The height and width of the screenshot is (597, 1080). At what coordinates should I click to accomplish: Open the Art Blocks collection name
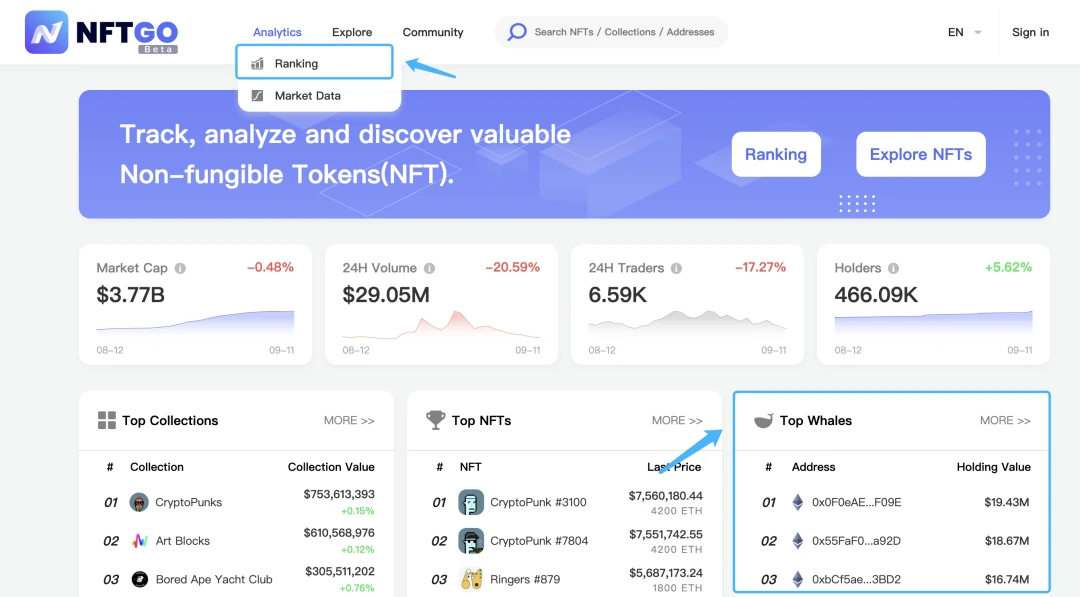pyautogui.click(x=183, y=541)
